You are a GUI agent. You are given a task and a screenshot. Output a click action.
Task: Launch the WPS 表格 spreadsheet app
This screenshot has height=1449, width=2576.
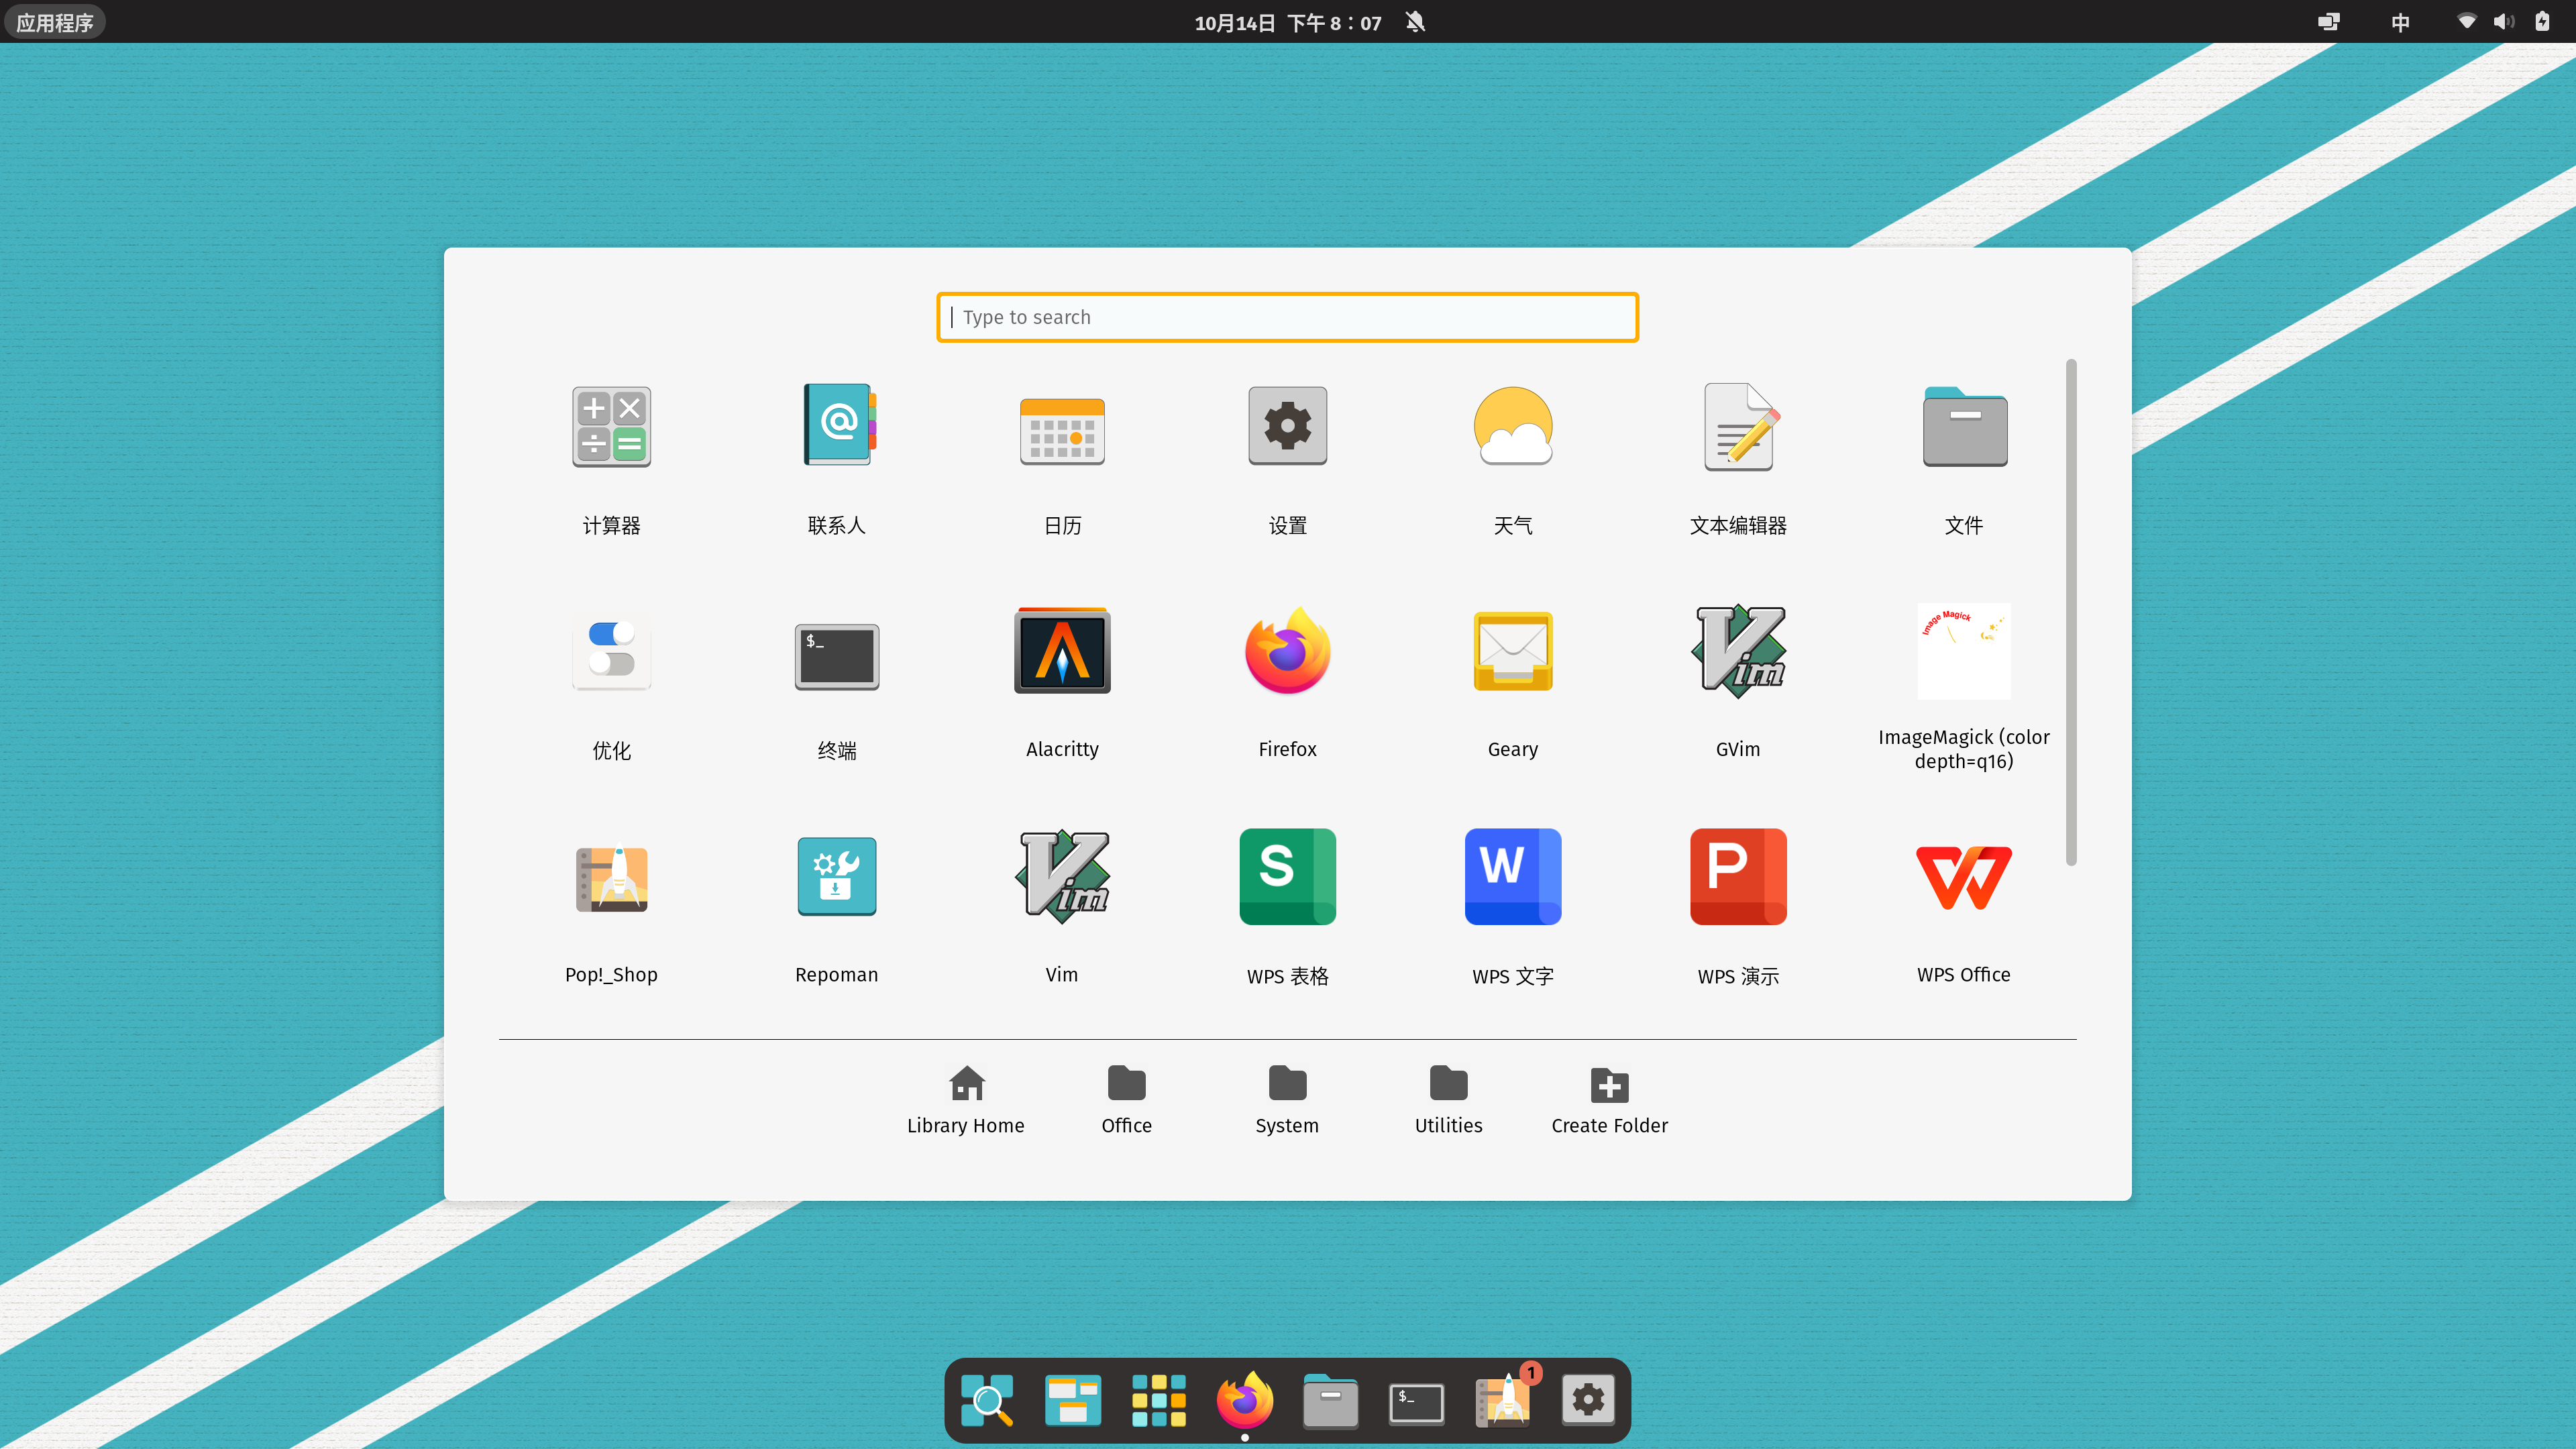click(1286, 877)
